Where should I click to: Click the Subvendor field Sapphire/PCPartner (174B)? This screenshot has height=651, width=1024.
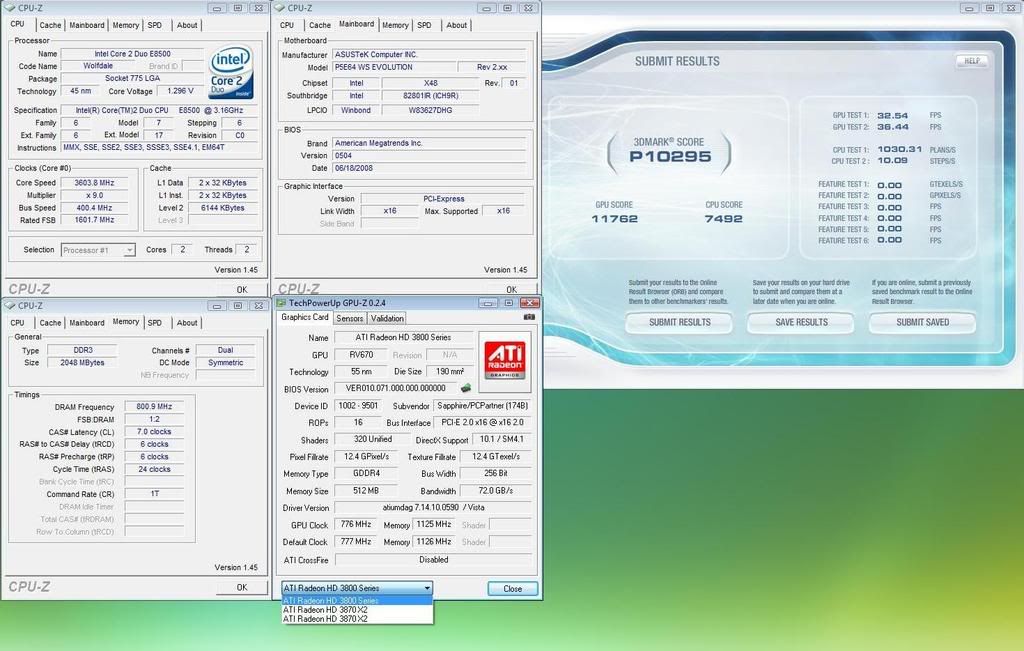click(x=482, y=405)
